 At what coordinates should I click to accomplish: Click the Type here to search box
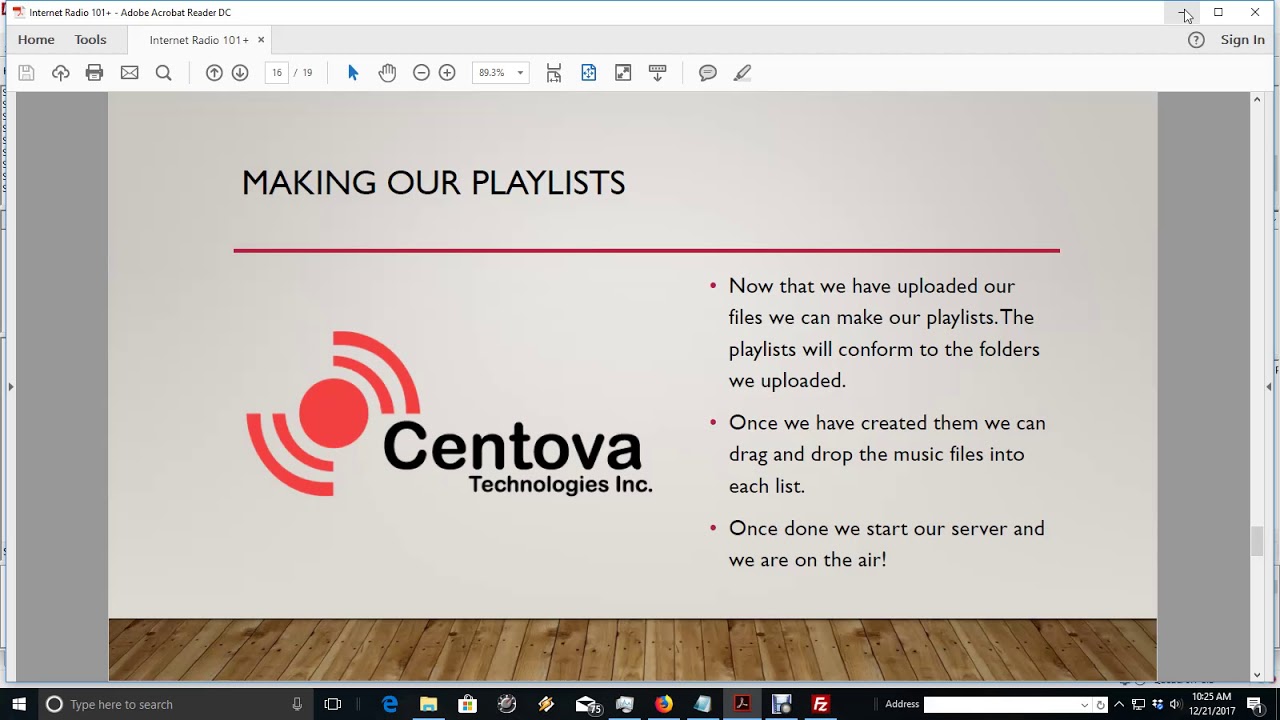coord(176,704)
